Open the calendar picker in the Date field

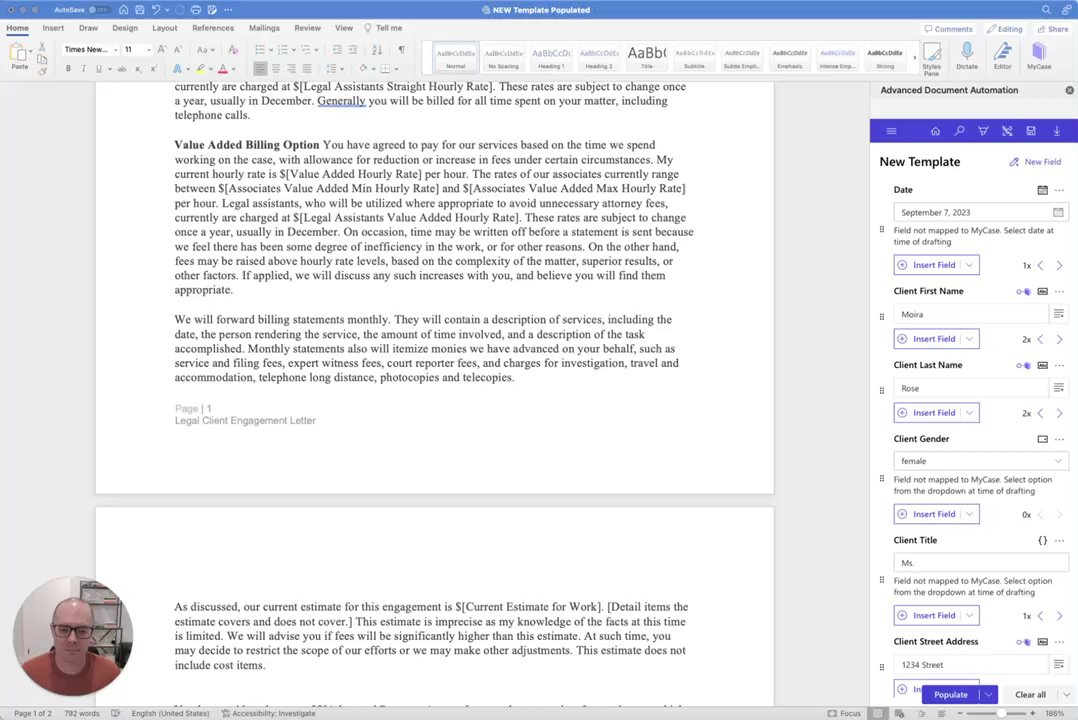point(1058,212)
